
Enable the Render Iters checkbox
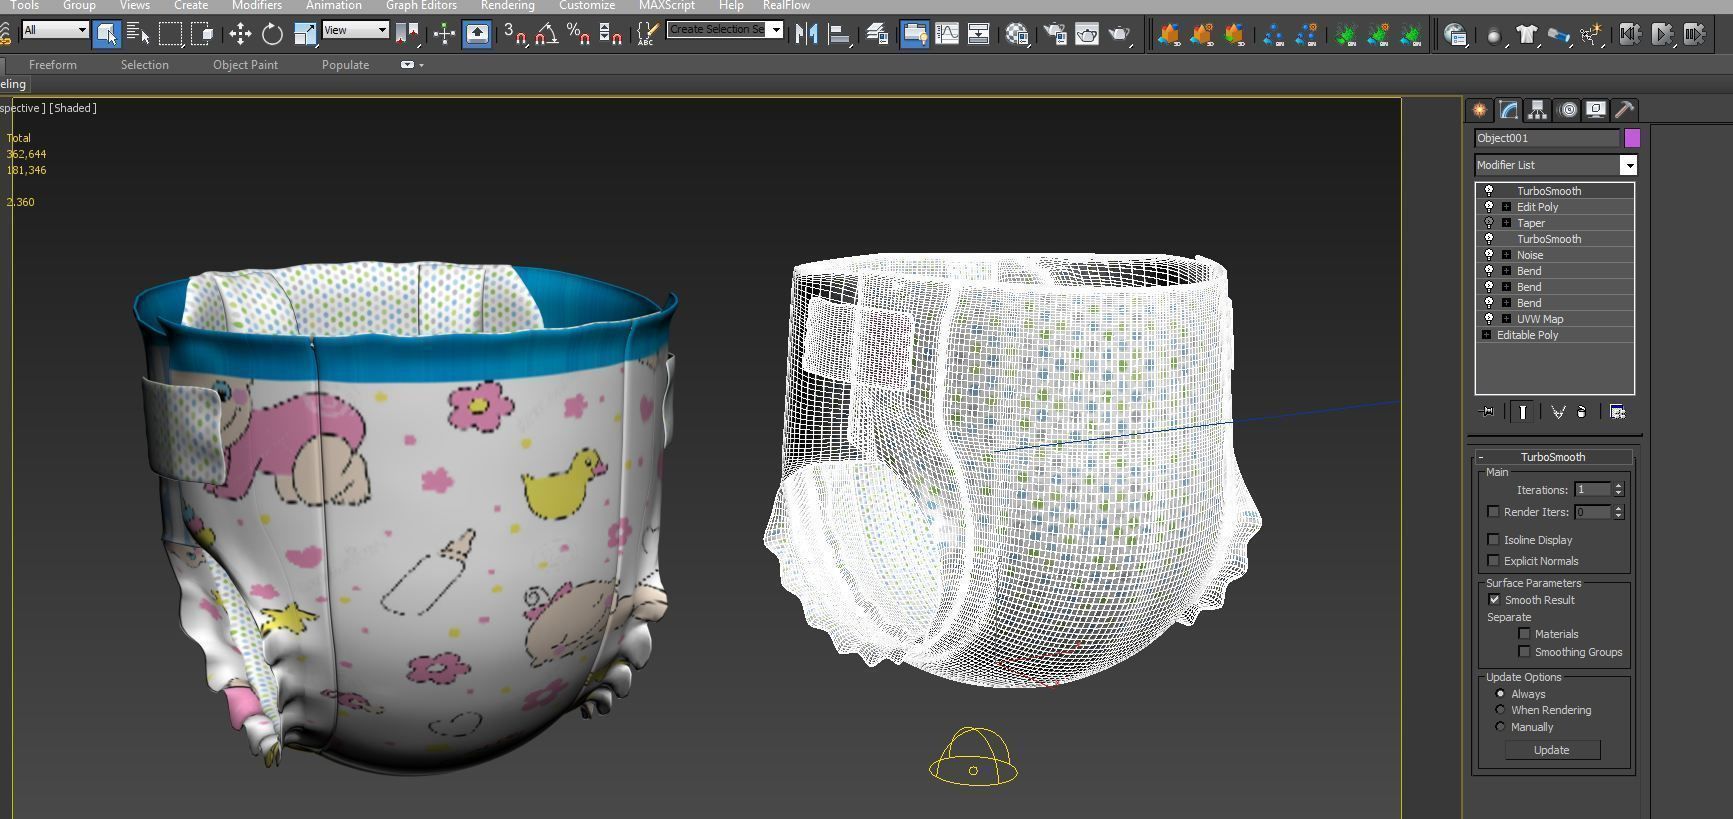[1494, 512]
